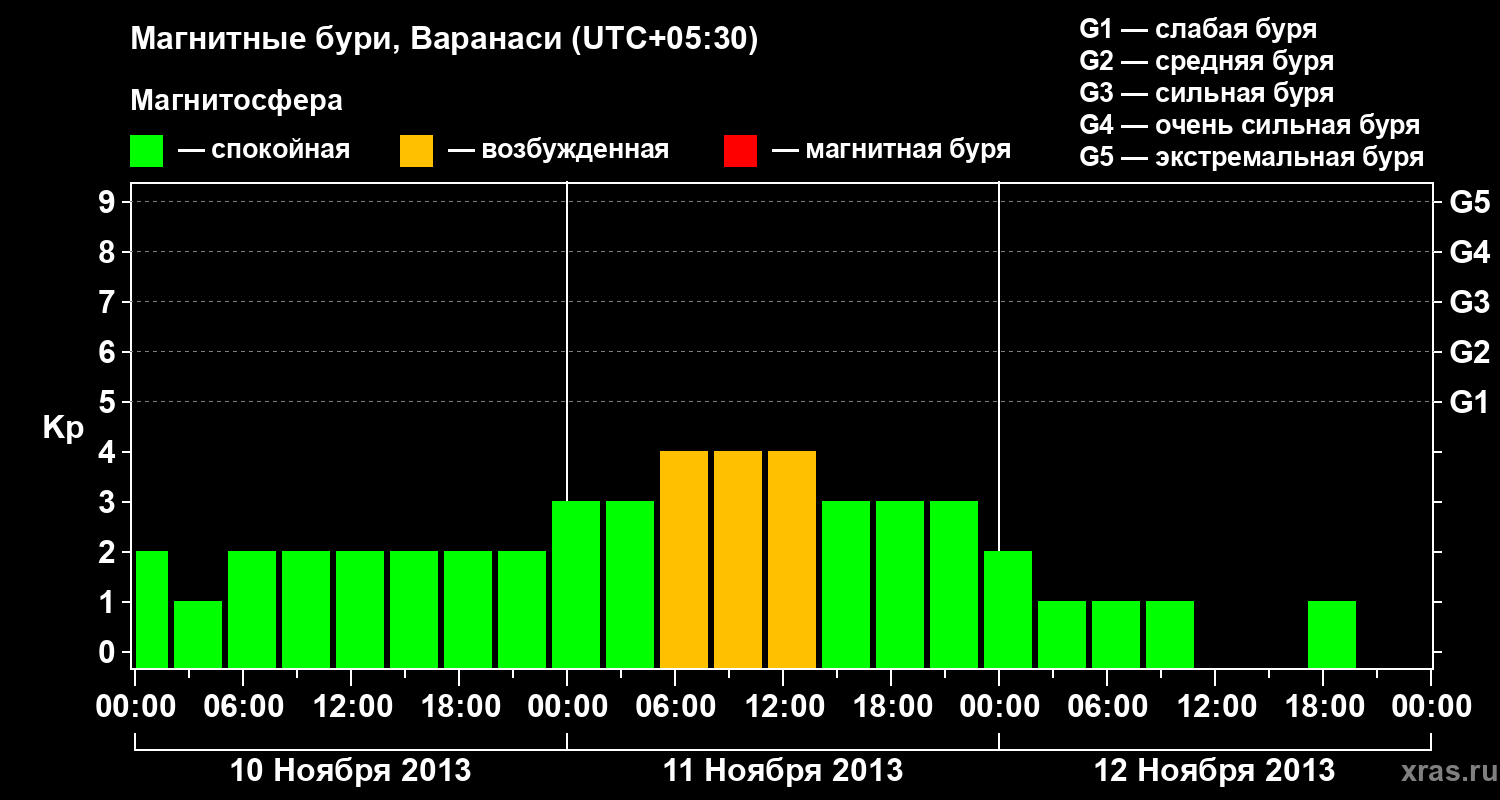Click the 'Магнитосфера' heading
Screen dimensions: 1500x800
(x=236, y=101)
